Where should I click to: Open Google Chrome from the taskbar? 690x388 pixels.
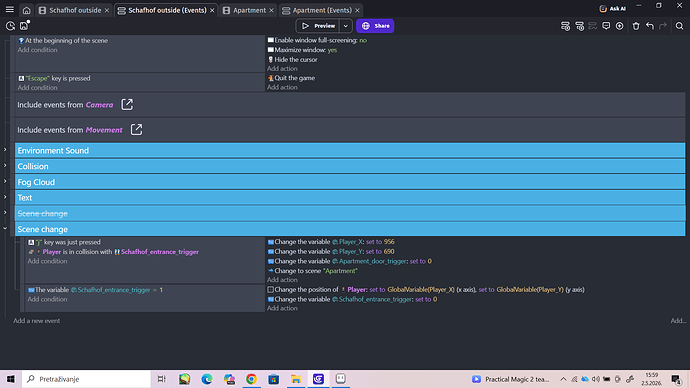pos(251,379)
